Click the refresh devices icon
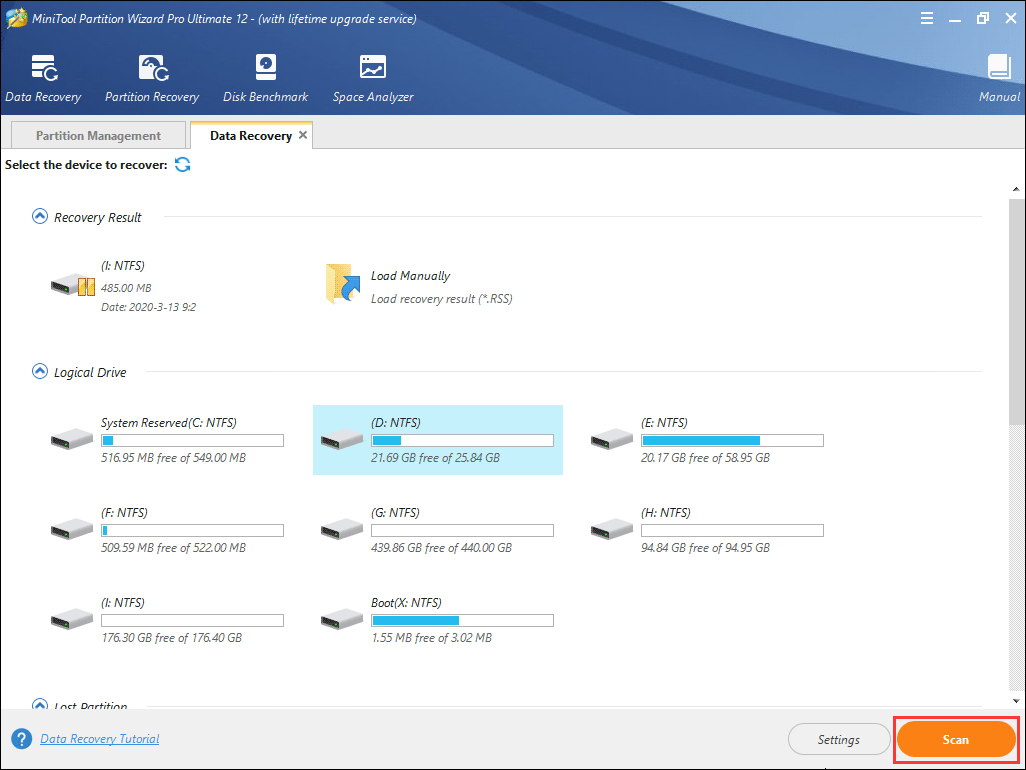 [x=182, y=164]
